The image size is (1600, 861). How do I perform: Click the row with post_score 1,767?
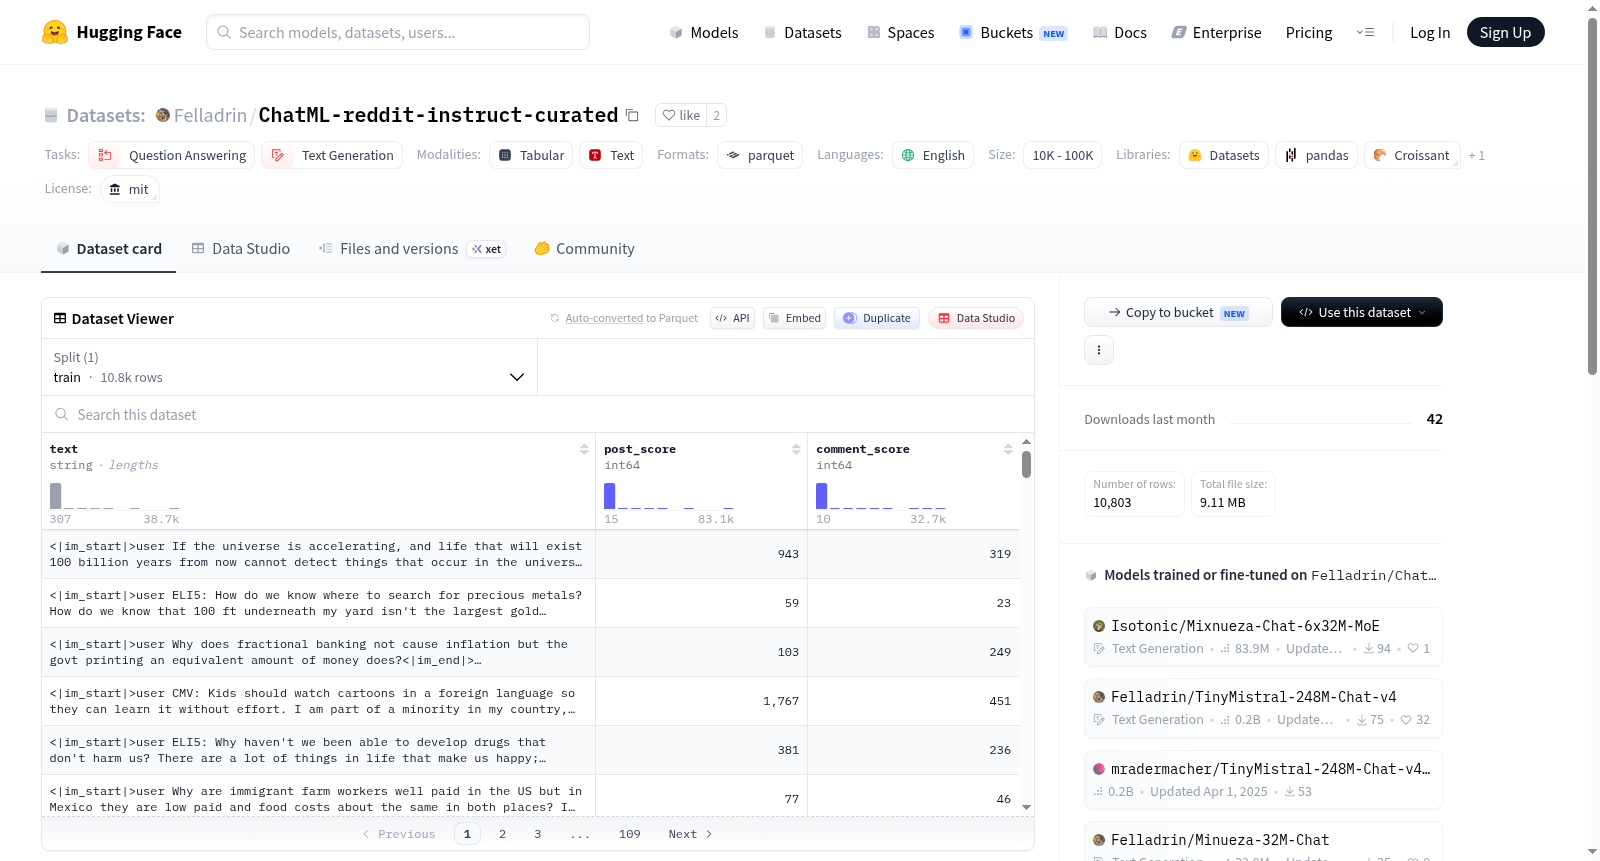530,701
